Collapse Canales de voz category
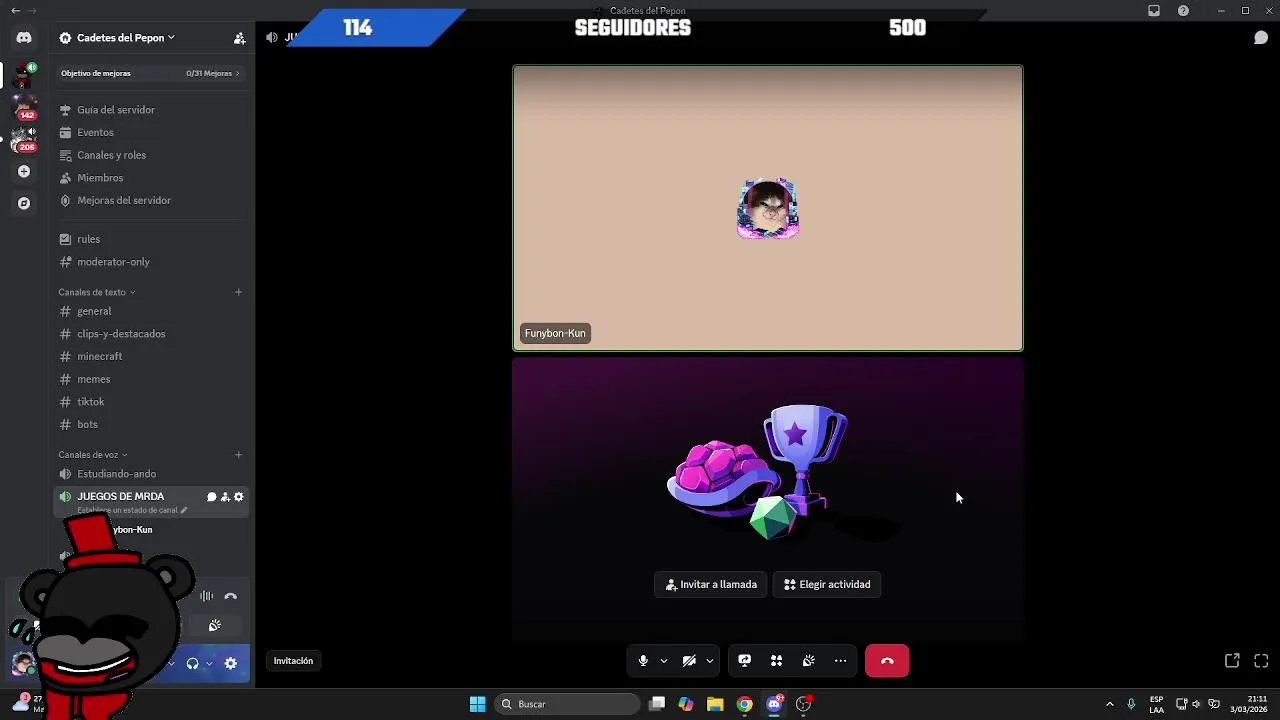 point(92,455)
